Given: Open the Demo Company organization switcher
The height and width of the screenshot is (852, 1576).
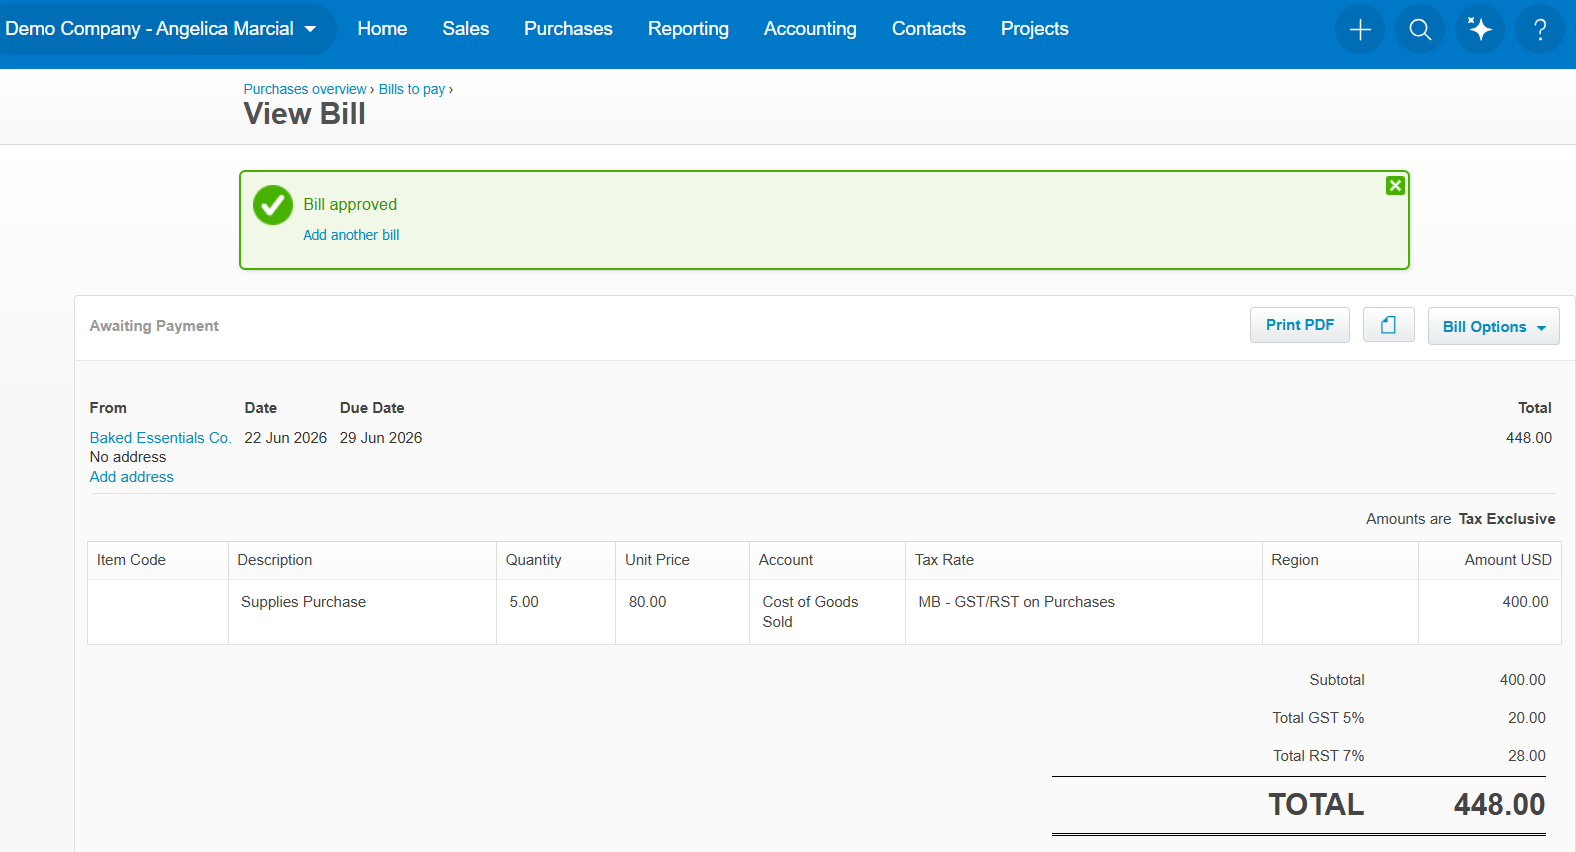Looking at the screenshot, I should click(160, 29).
